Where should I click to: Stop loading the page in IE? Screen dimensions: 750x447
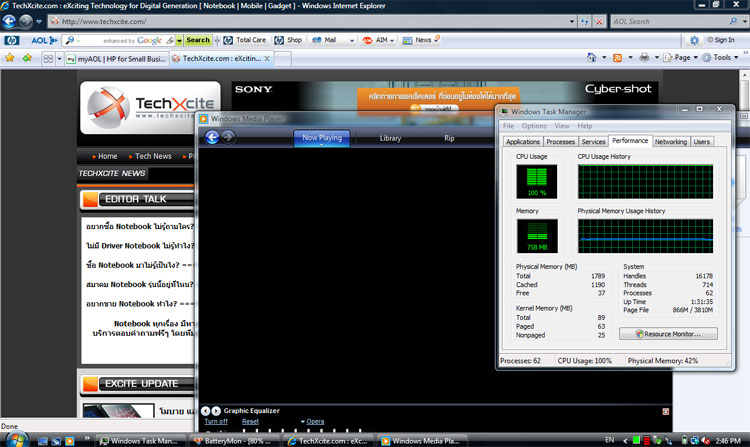coord(599,22)
